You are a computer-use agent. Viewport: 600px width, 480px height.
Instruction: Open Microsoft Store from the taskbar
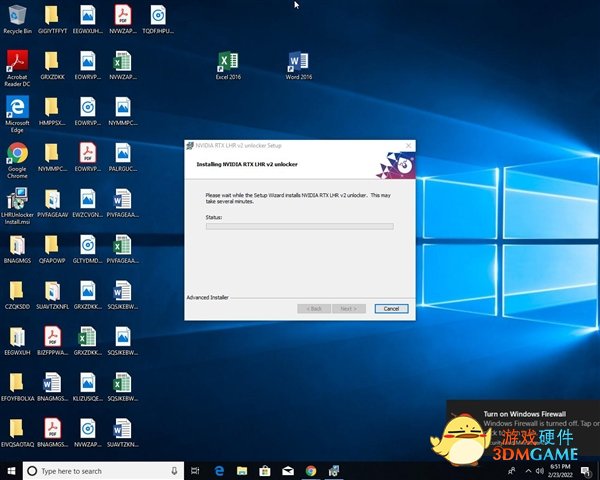[x=265, y=471]
